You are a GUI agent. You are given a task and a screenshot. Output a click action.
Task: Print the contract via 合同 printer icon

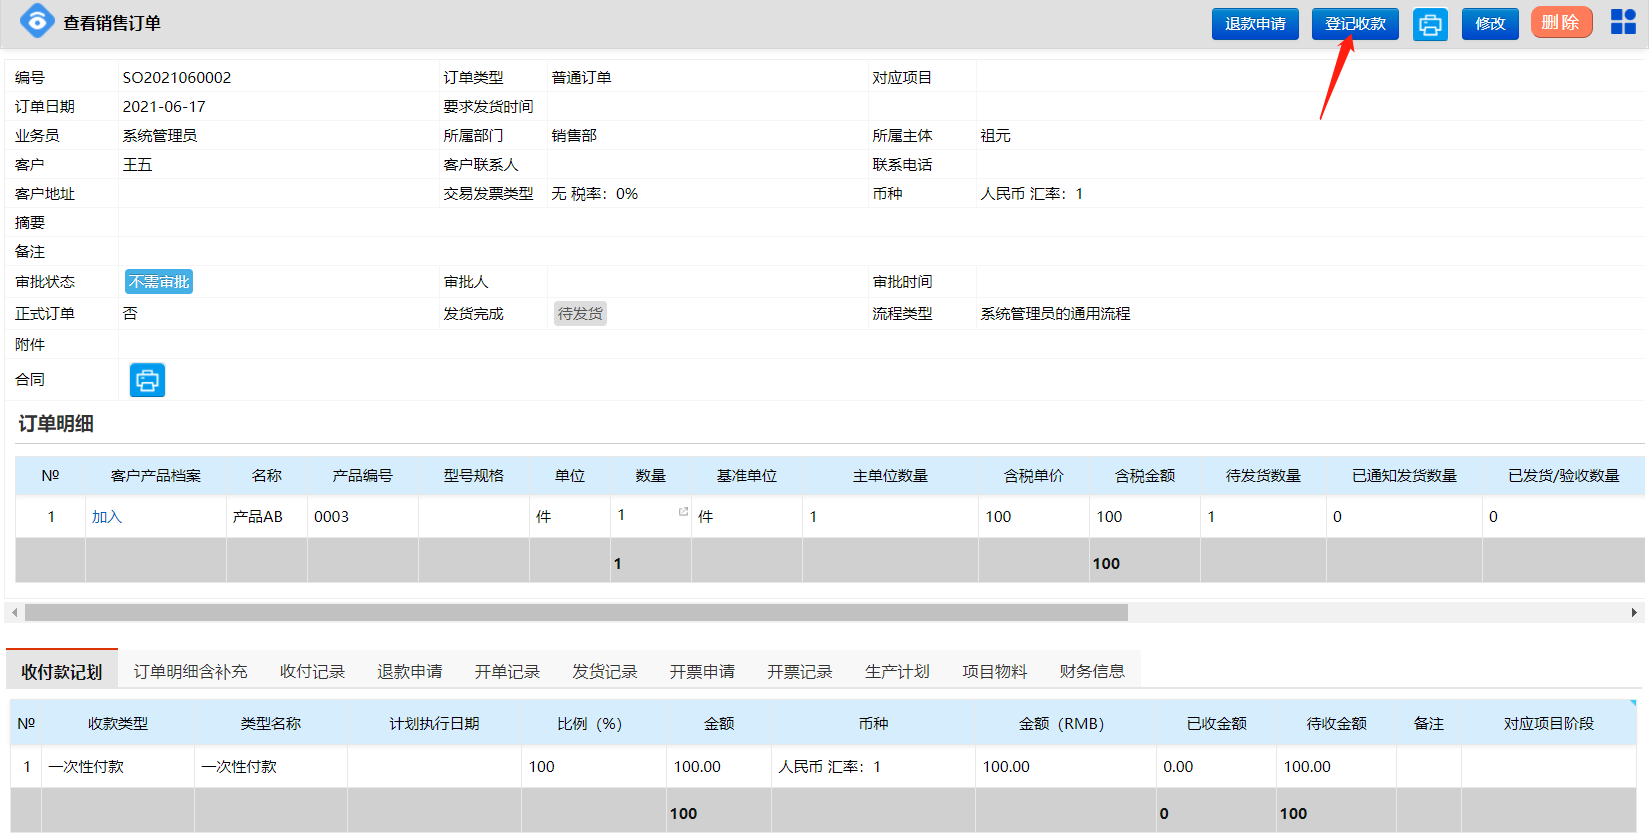[147, 380]
